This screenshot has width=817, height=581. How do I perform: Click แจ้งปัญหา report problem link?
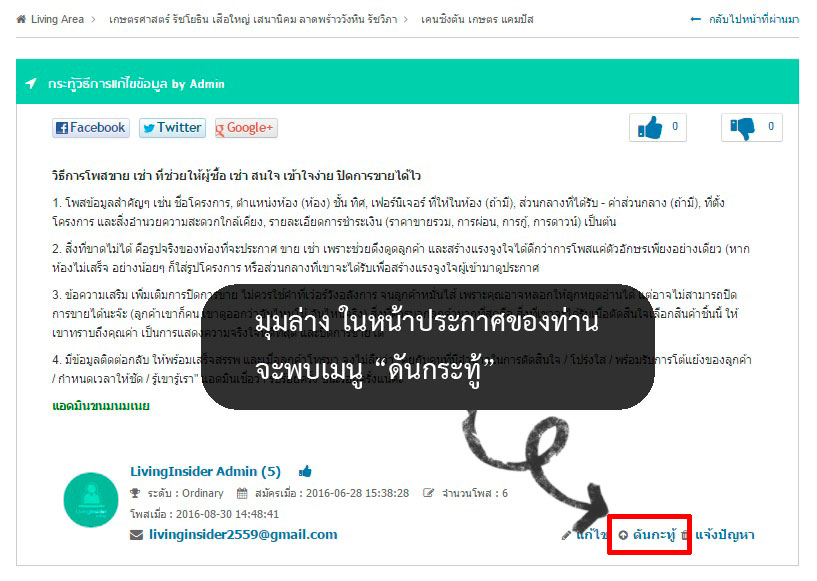pyautogui.click(x=724, y=535)
